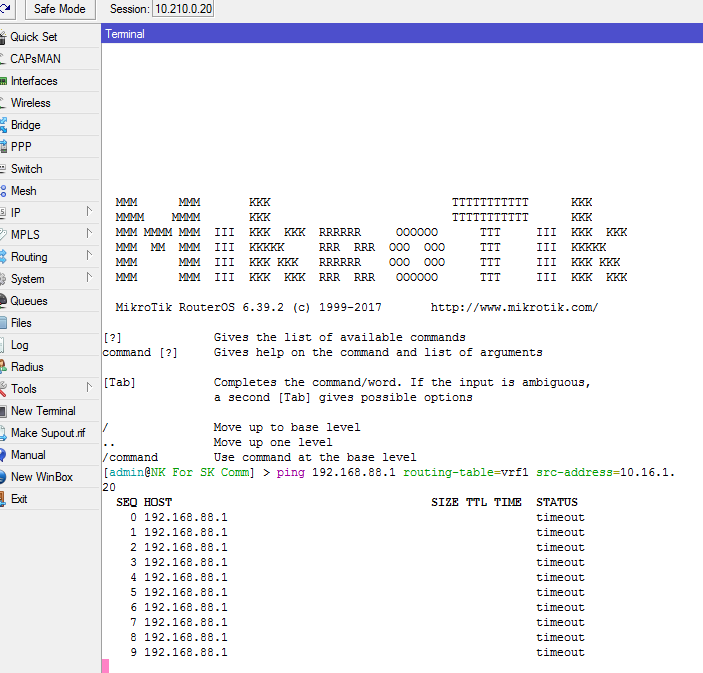Open the CAPsMAN menu item
The image size is (703, 673).
(x=49, y=59)
